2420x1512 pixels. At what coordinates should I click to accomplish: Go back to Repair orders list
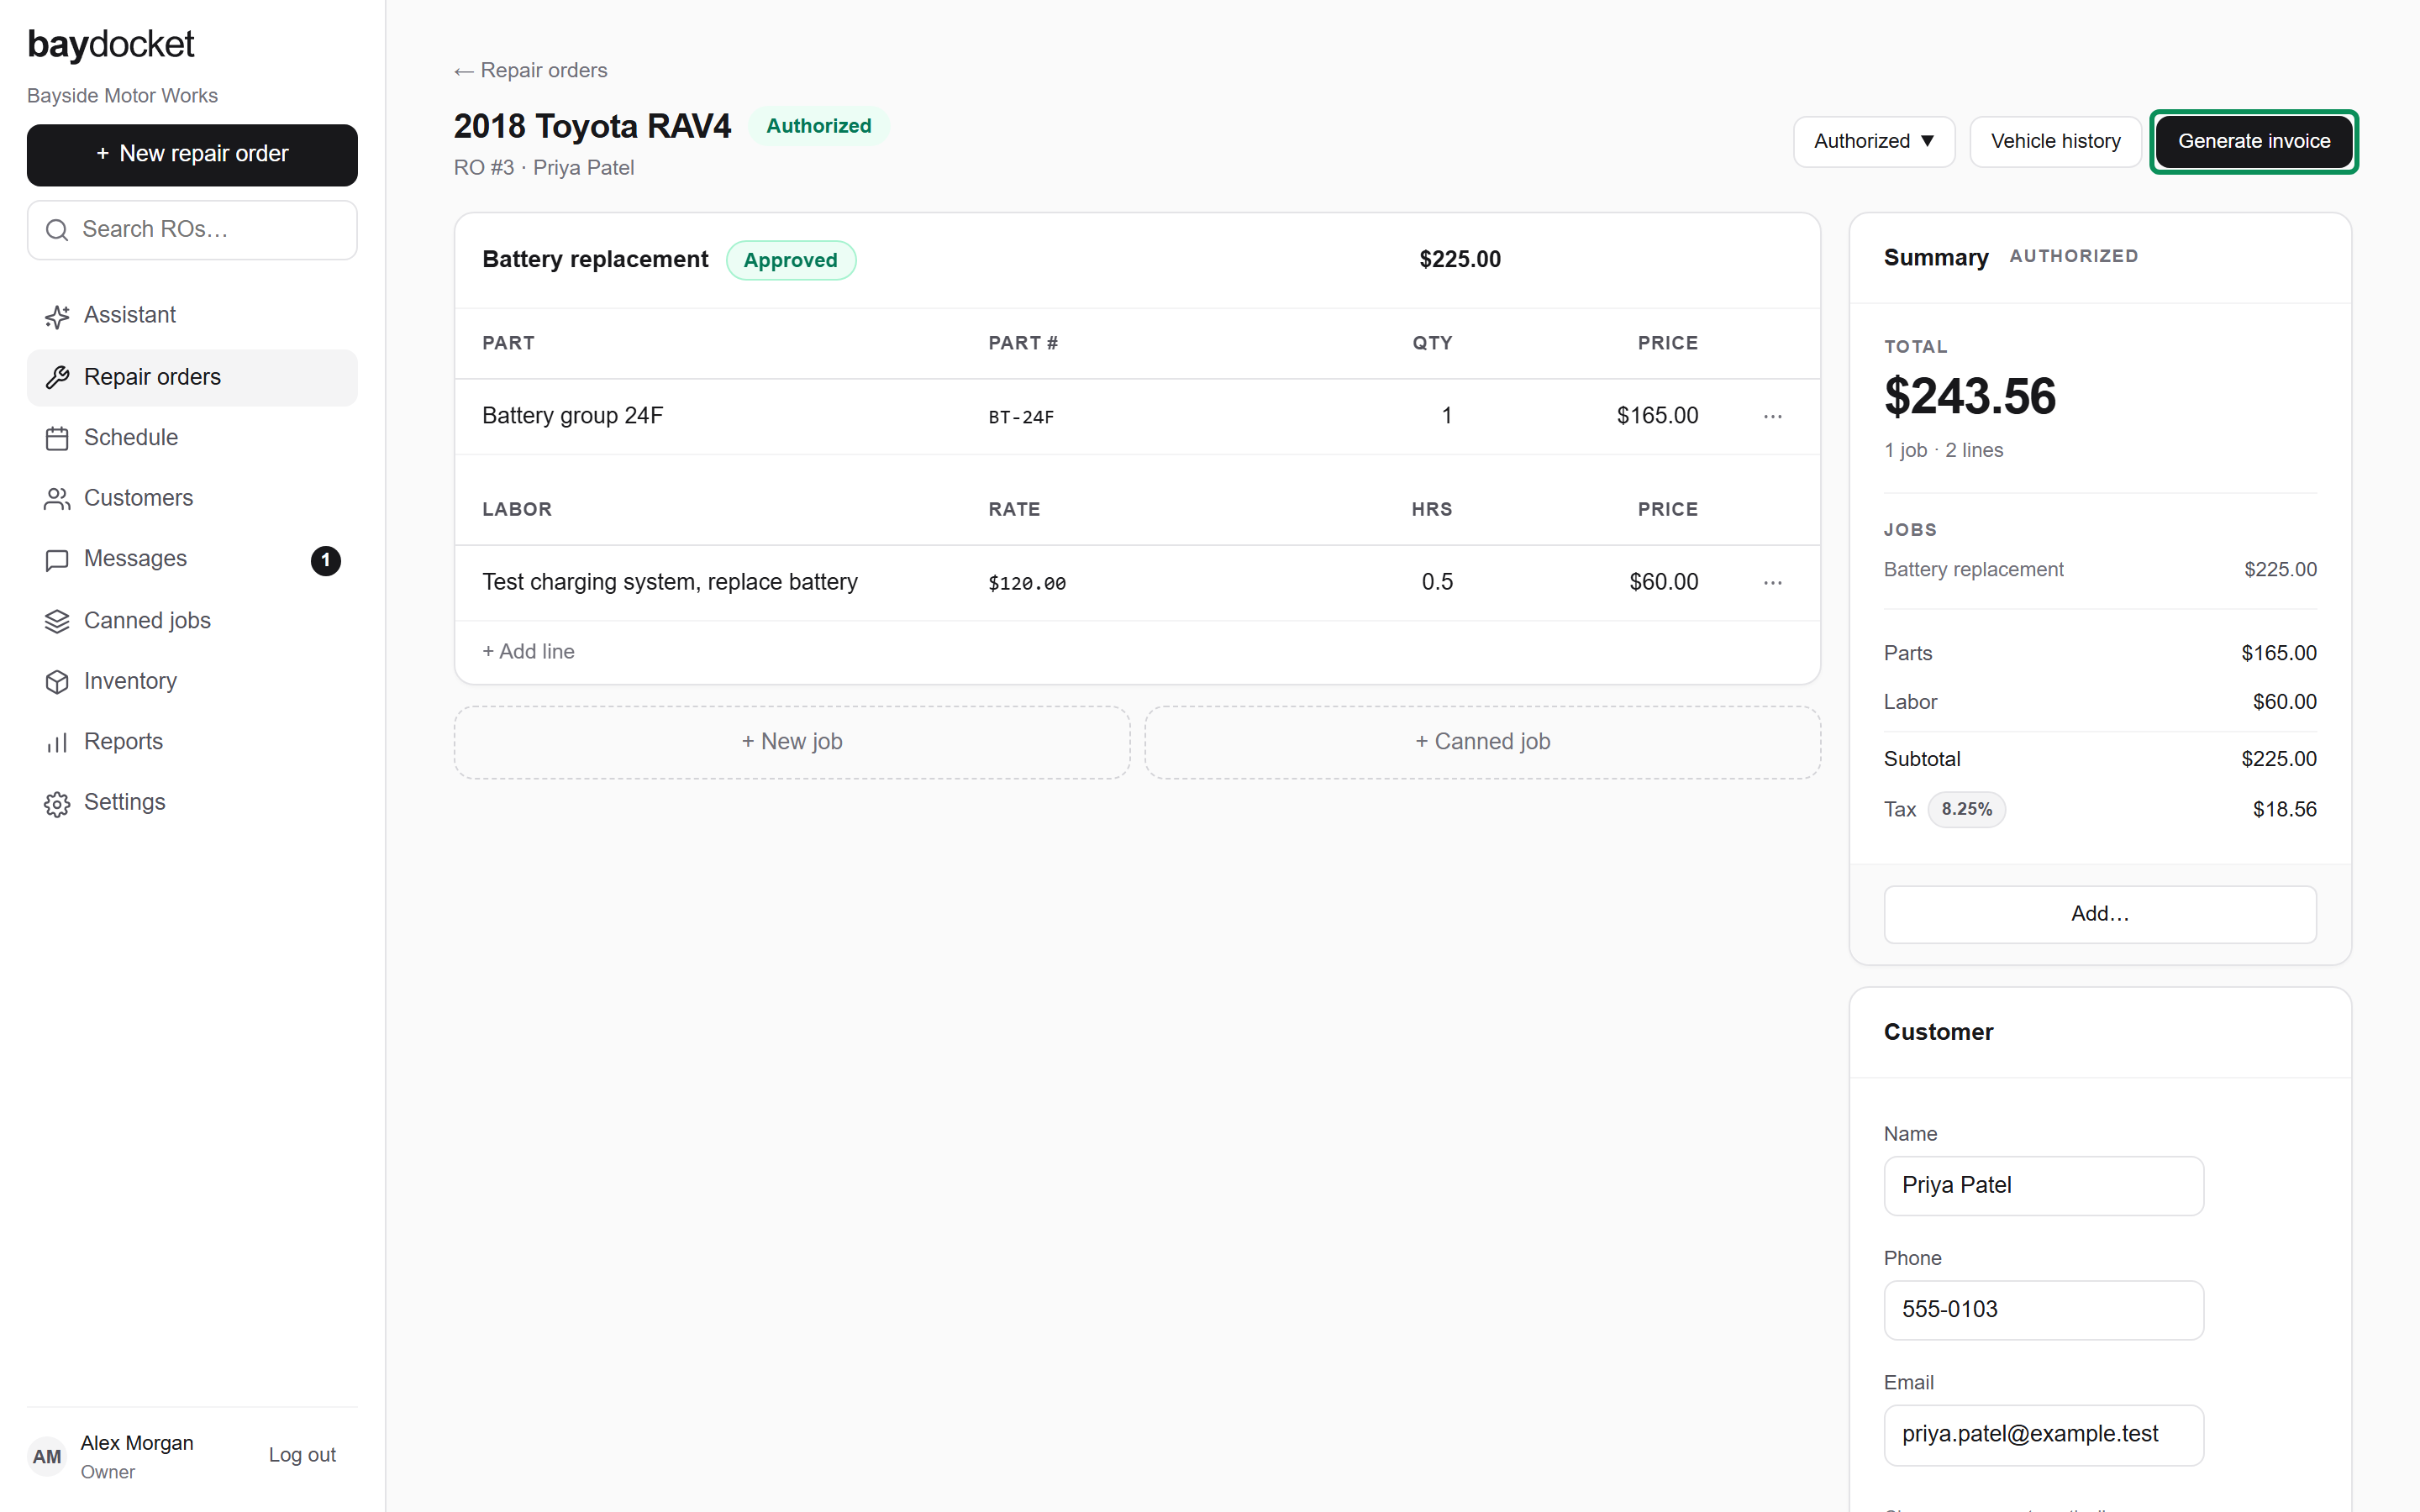tap(530, 70)
